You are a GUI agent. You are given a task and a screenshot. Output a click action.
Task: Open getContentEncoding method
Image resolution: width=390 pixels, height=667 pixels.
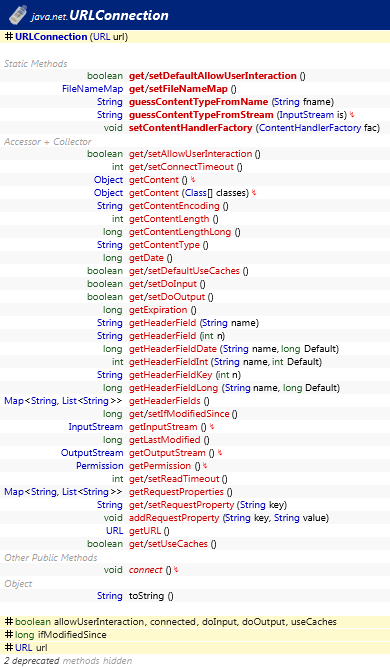coord(174,206)
